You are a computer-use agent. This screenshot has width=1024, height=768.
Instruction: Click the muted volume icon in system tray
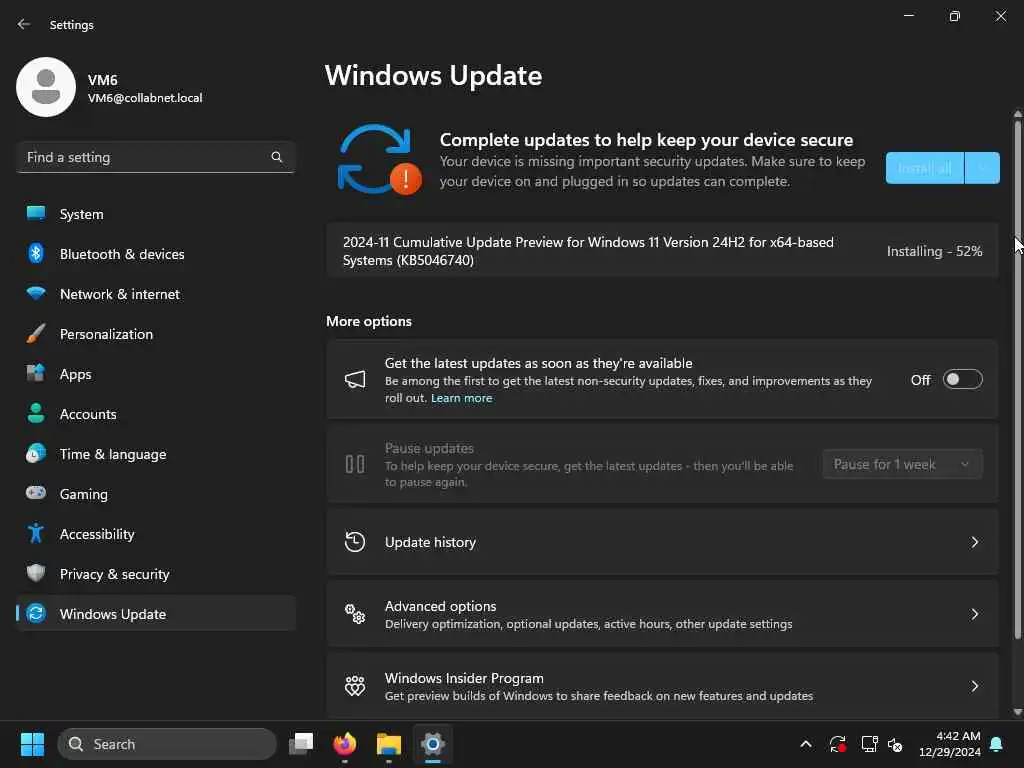point(895,744)
